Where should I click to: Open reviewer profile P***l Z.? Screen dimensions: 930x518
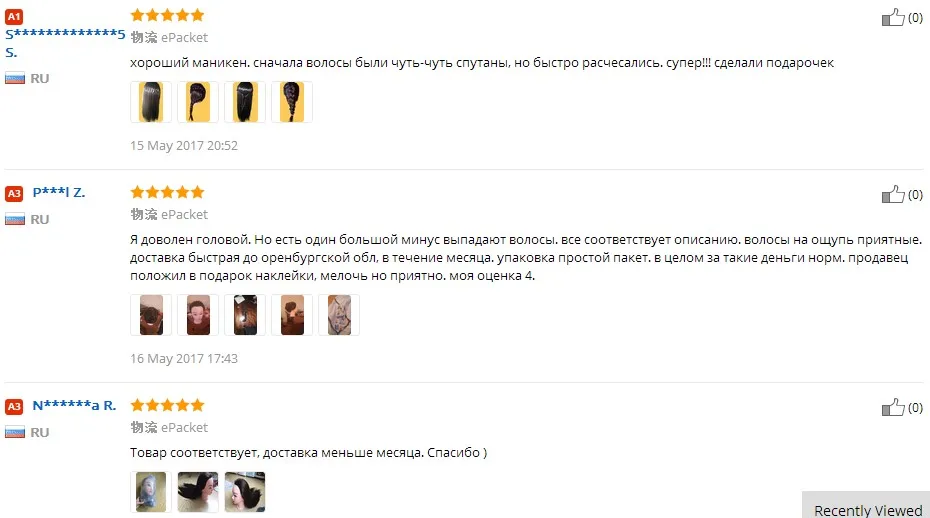pos(59,192)
